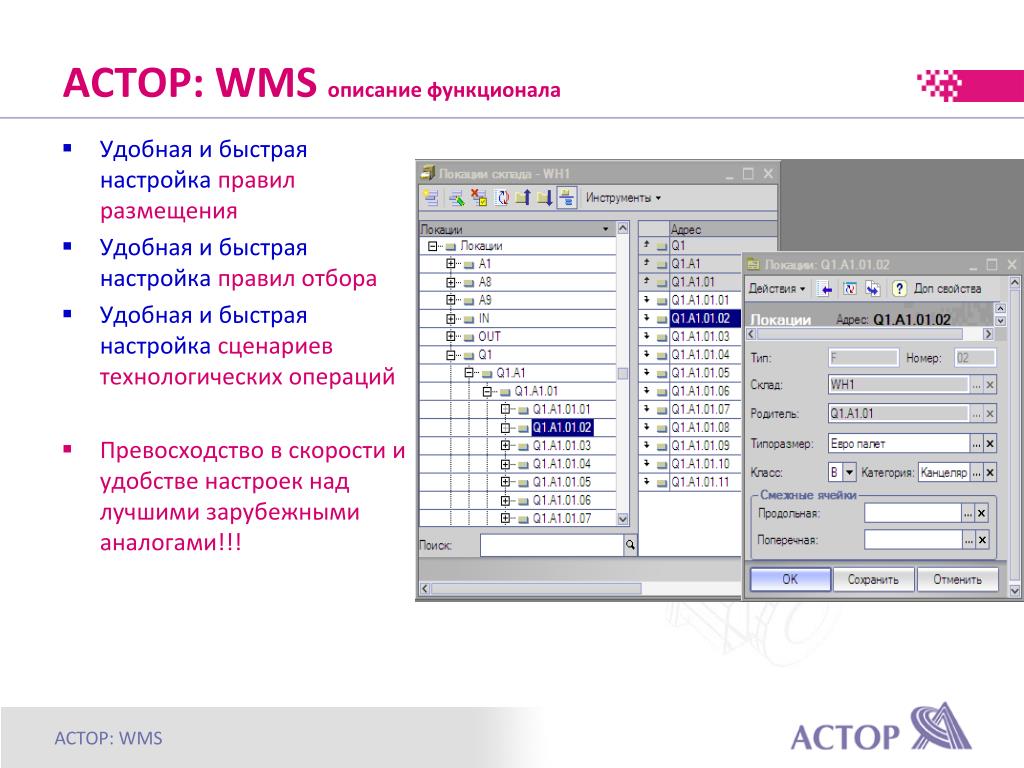Click the Сохранить button
The image size is (1024, 768).
tap(873, 579)
